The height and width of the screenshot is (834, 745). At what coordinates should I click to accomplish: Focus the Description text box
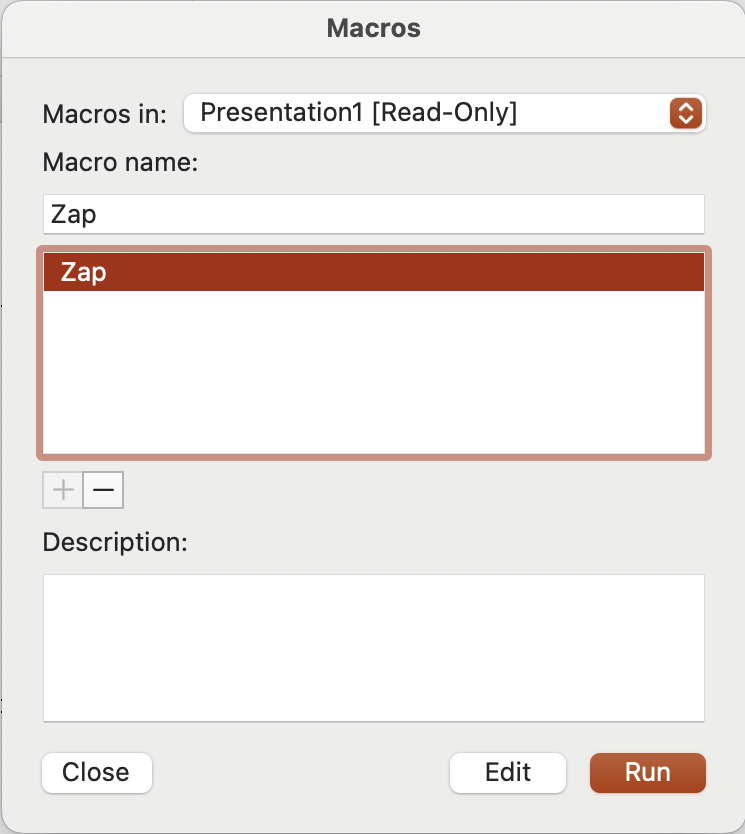[373, 646]
